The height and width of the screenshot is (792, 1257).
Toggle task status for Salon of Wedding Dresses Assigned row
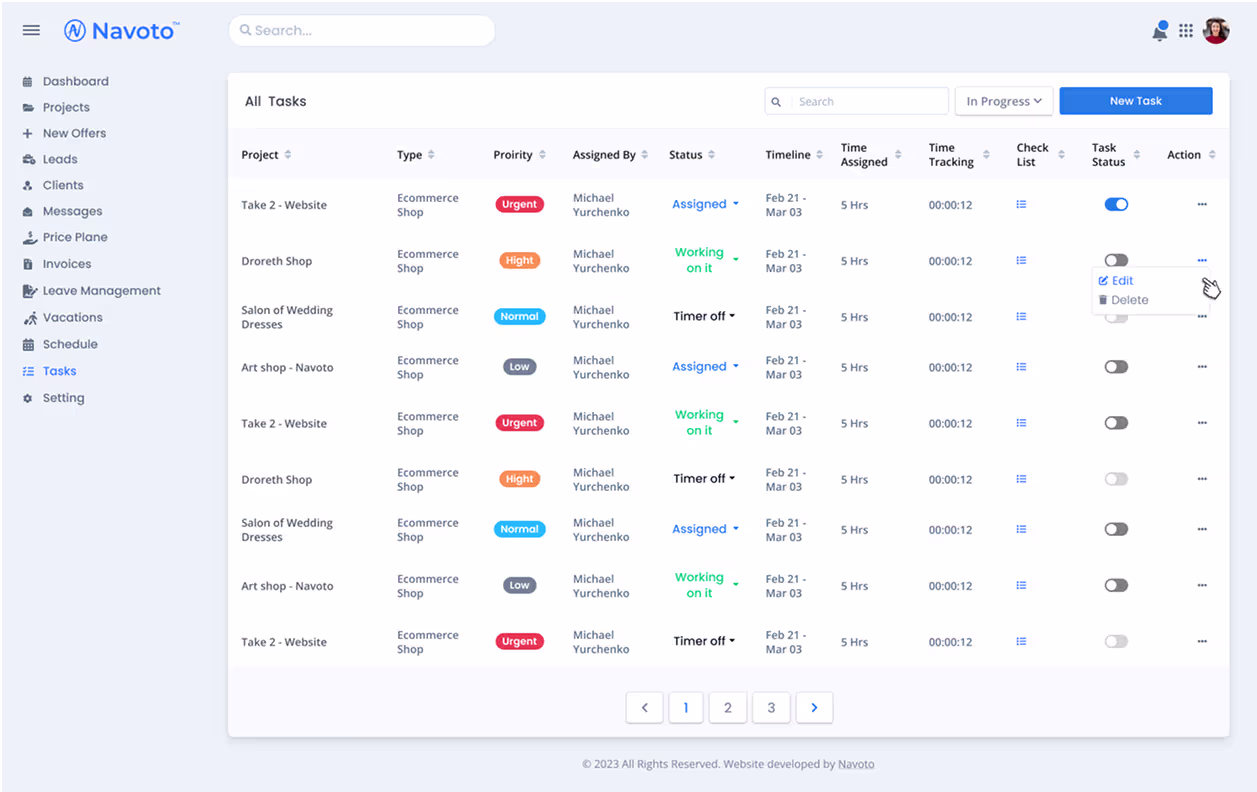1116,529
